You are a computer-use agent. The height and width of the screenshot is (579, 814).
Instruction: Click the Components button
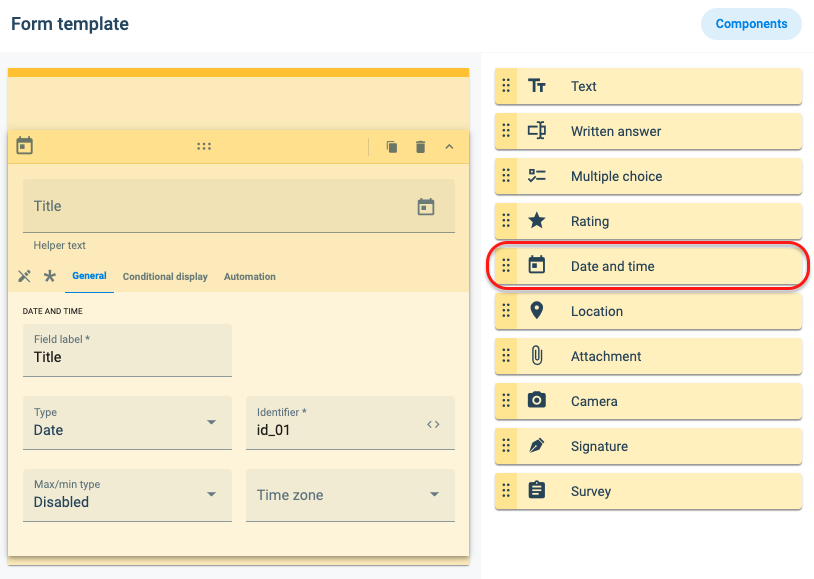751,24
